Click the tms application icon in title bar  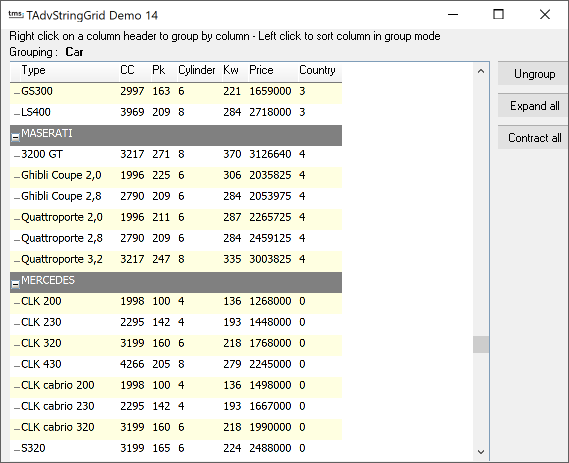[16, 15]
